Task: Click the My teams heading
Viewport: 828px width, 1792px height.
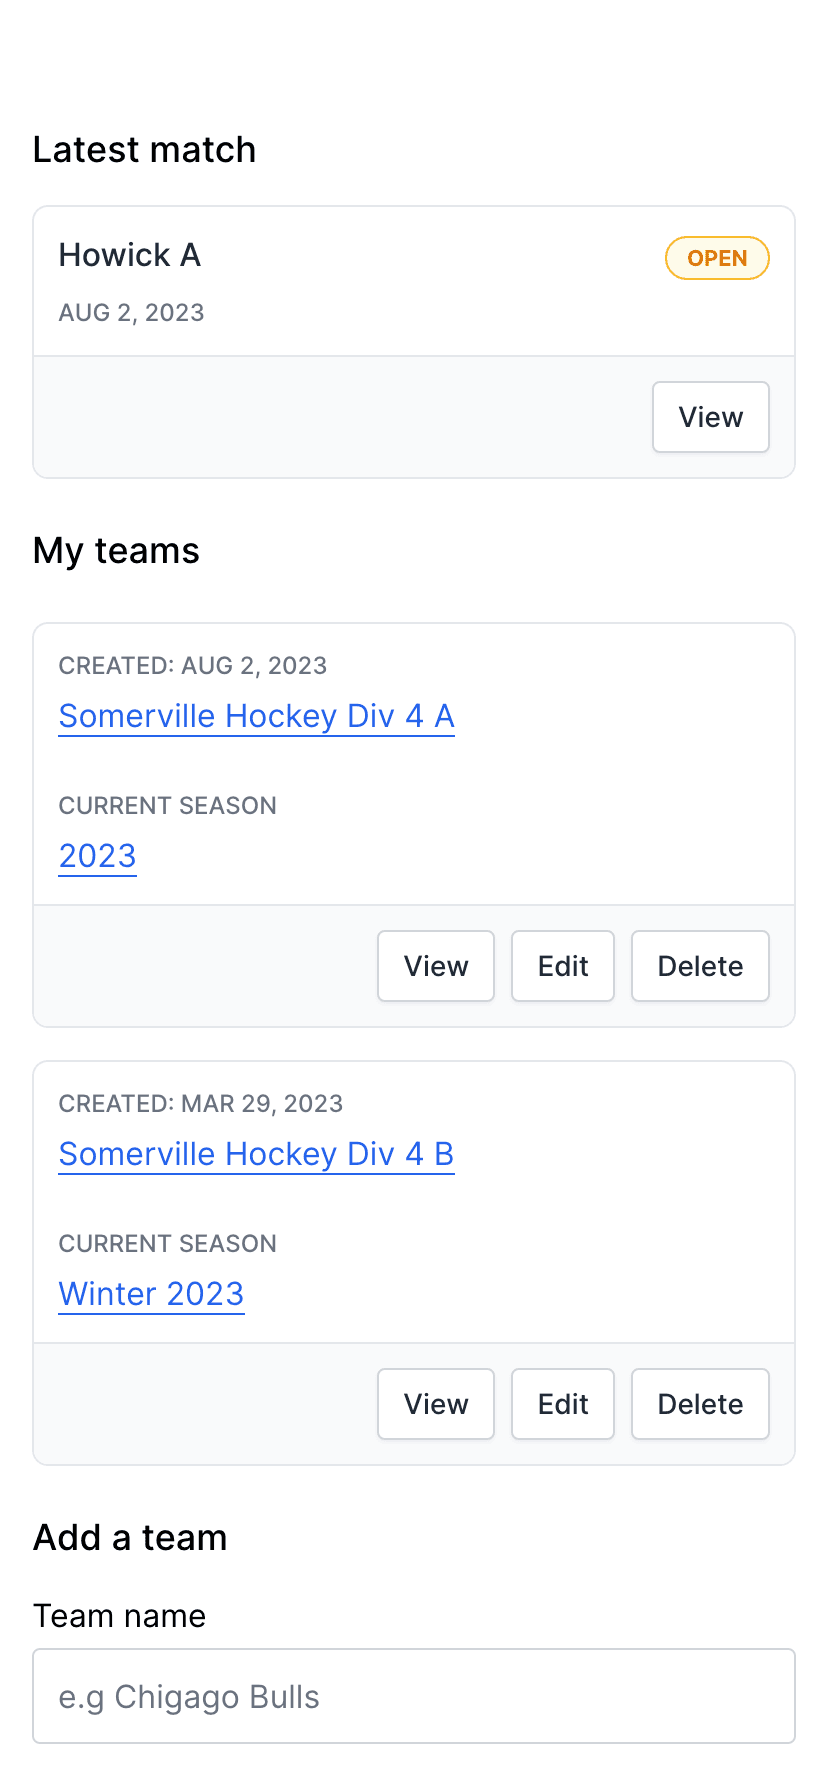Action: [x=116, y=551]
